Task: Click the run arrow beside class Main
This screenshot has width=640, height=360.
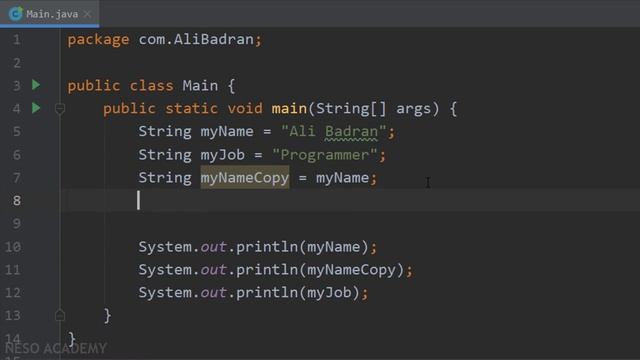Action: point(36,85)
